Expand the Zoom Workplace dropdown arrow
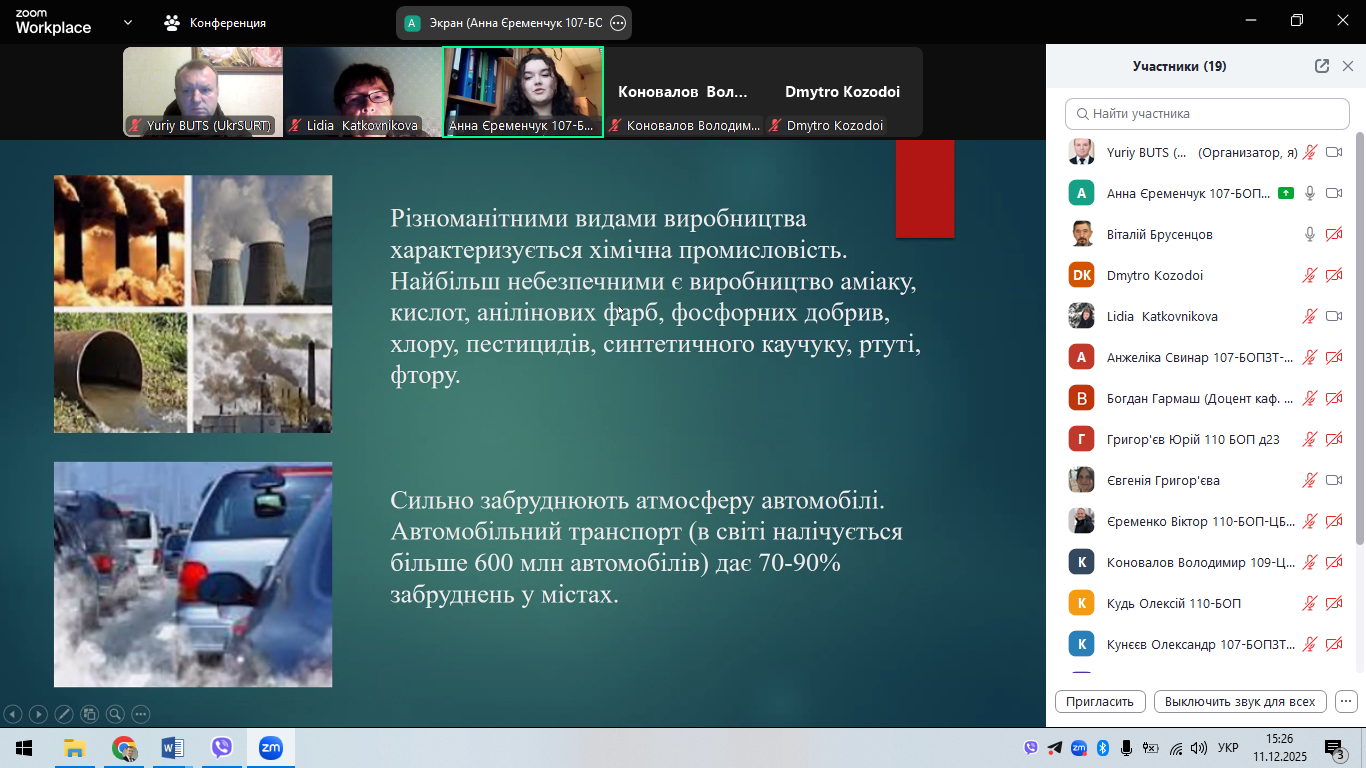1366x768 pixels. [127, 22]
